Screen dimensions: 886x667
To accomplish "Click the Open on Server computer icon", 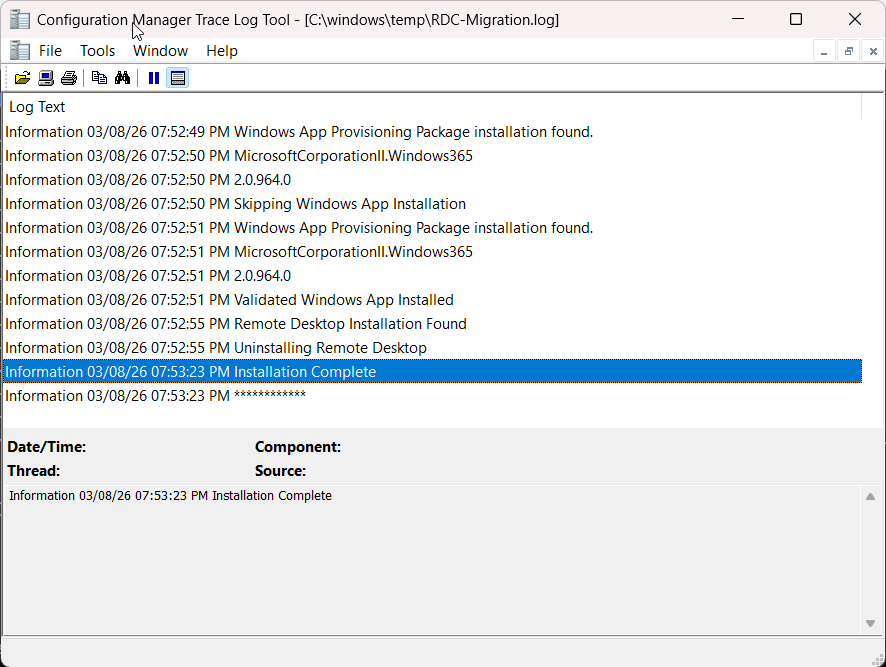I will [46, 78].
